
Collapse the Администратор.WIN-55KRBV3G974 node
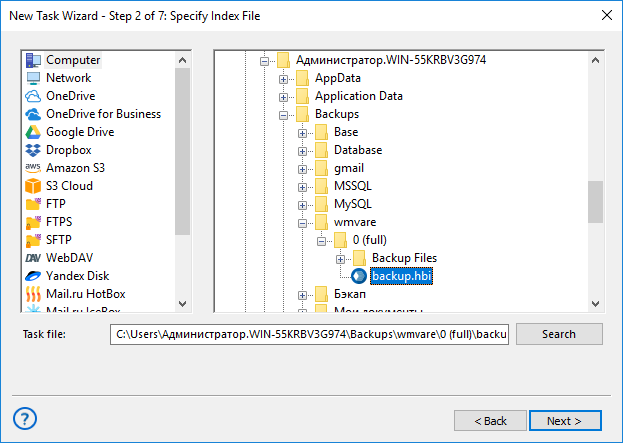(x=264, y=61)
